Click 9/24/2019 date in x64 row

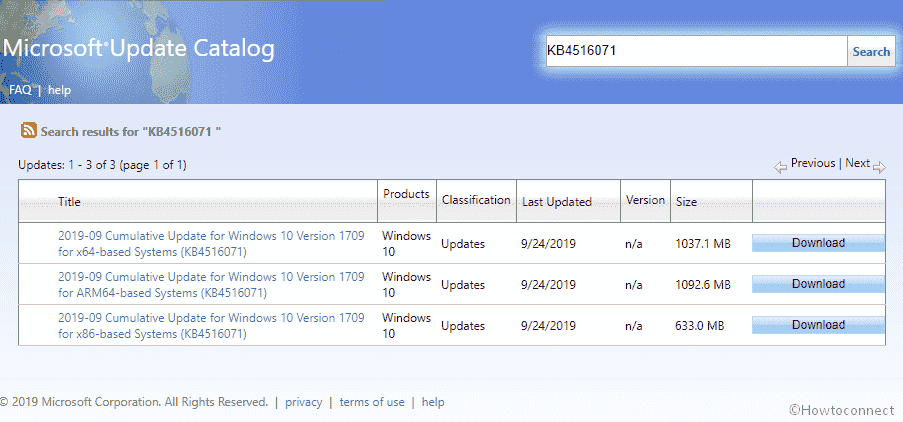click(548, 244)
